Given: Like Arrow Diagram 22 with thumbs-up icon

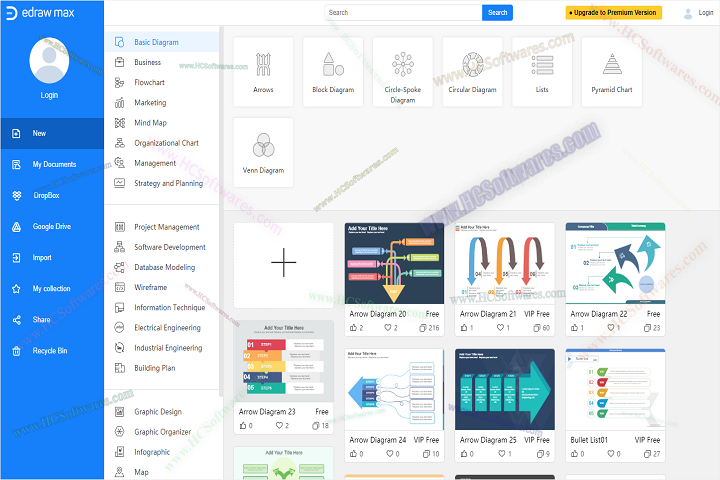Looking at the screenshot, I should [574, 328].
